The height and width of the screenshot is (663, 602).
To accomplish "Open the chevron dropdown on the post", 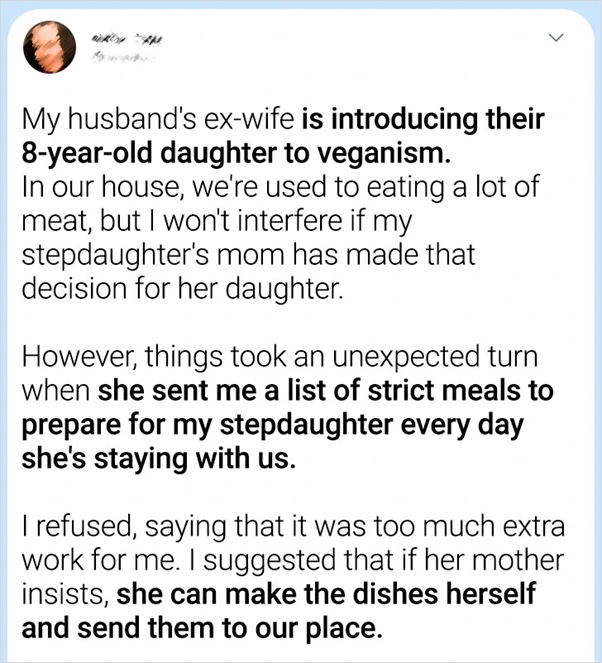I will [558, 40].
